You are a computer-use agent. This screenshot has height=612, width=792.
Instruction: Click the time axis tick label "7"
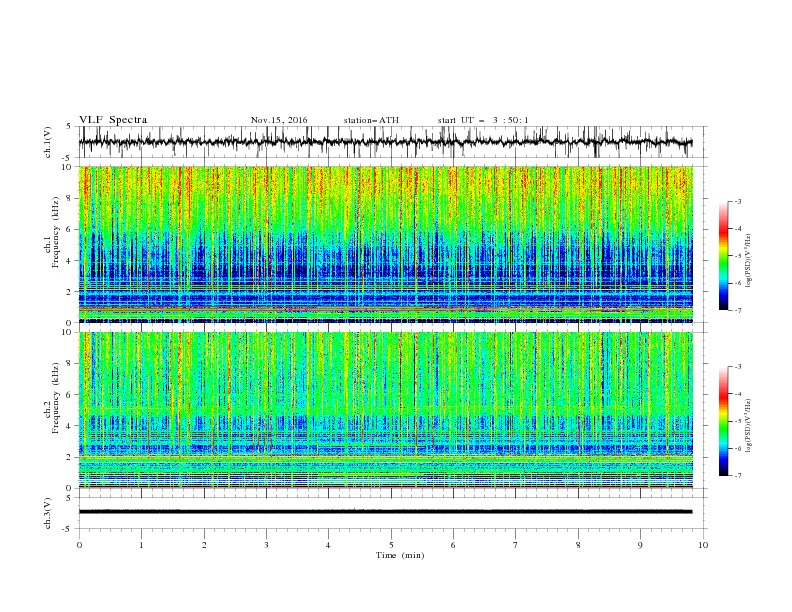point(516,545)
